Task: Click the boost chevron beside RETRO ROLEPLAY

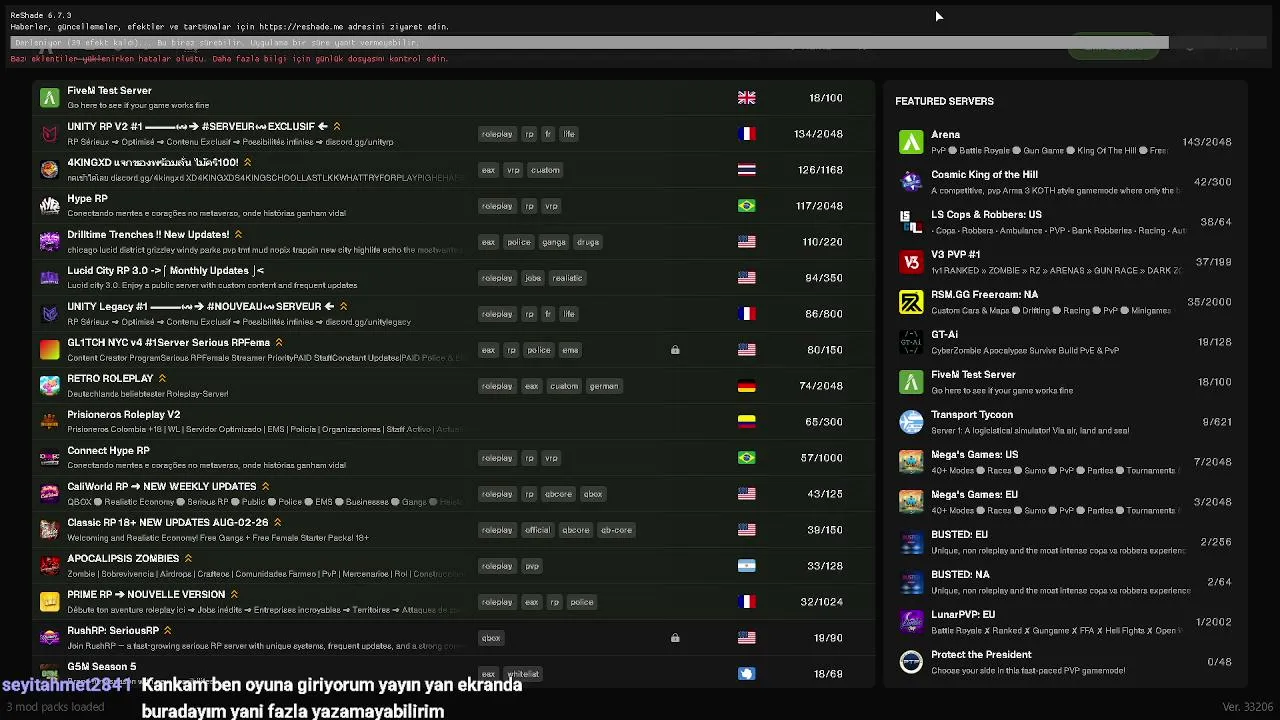Action: click(162, 379)
